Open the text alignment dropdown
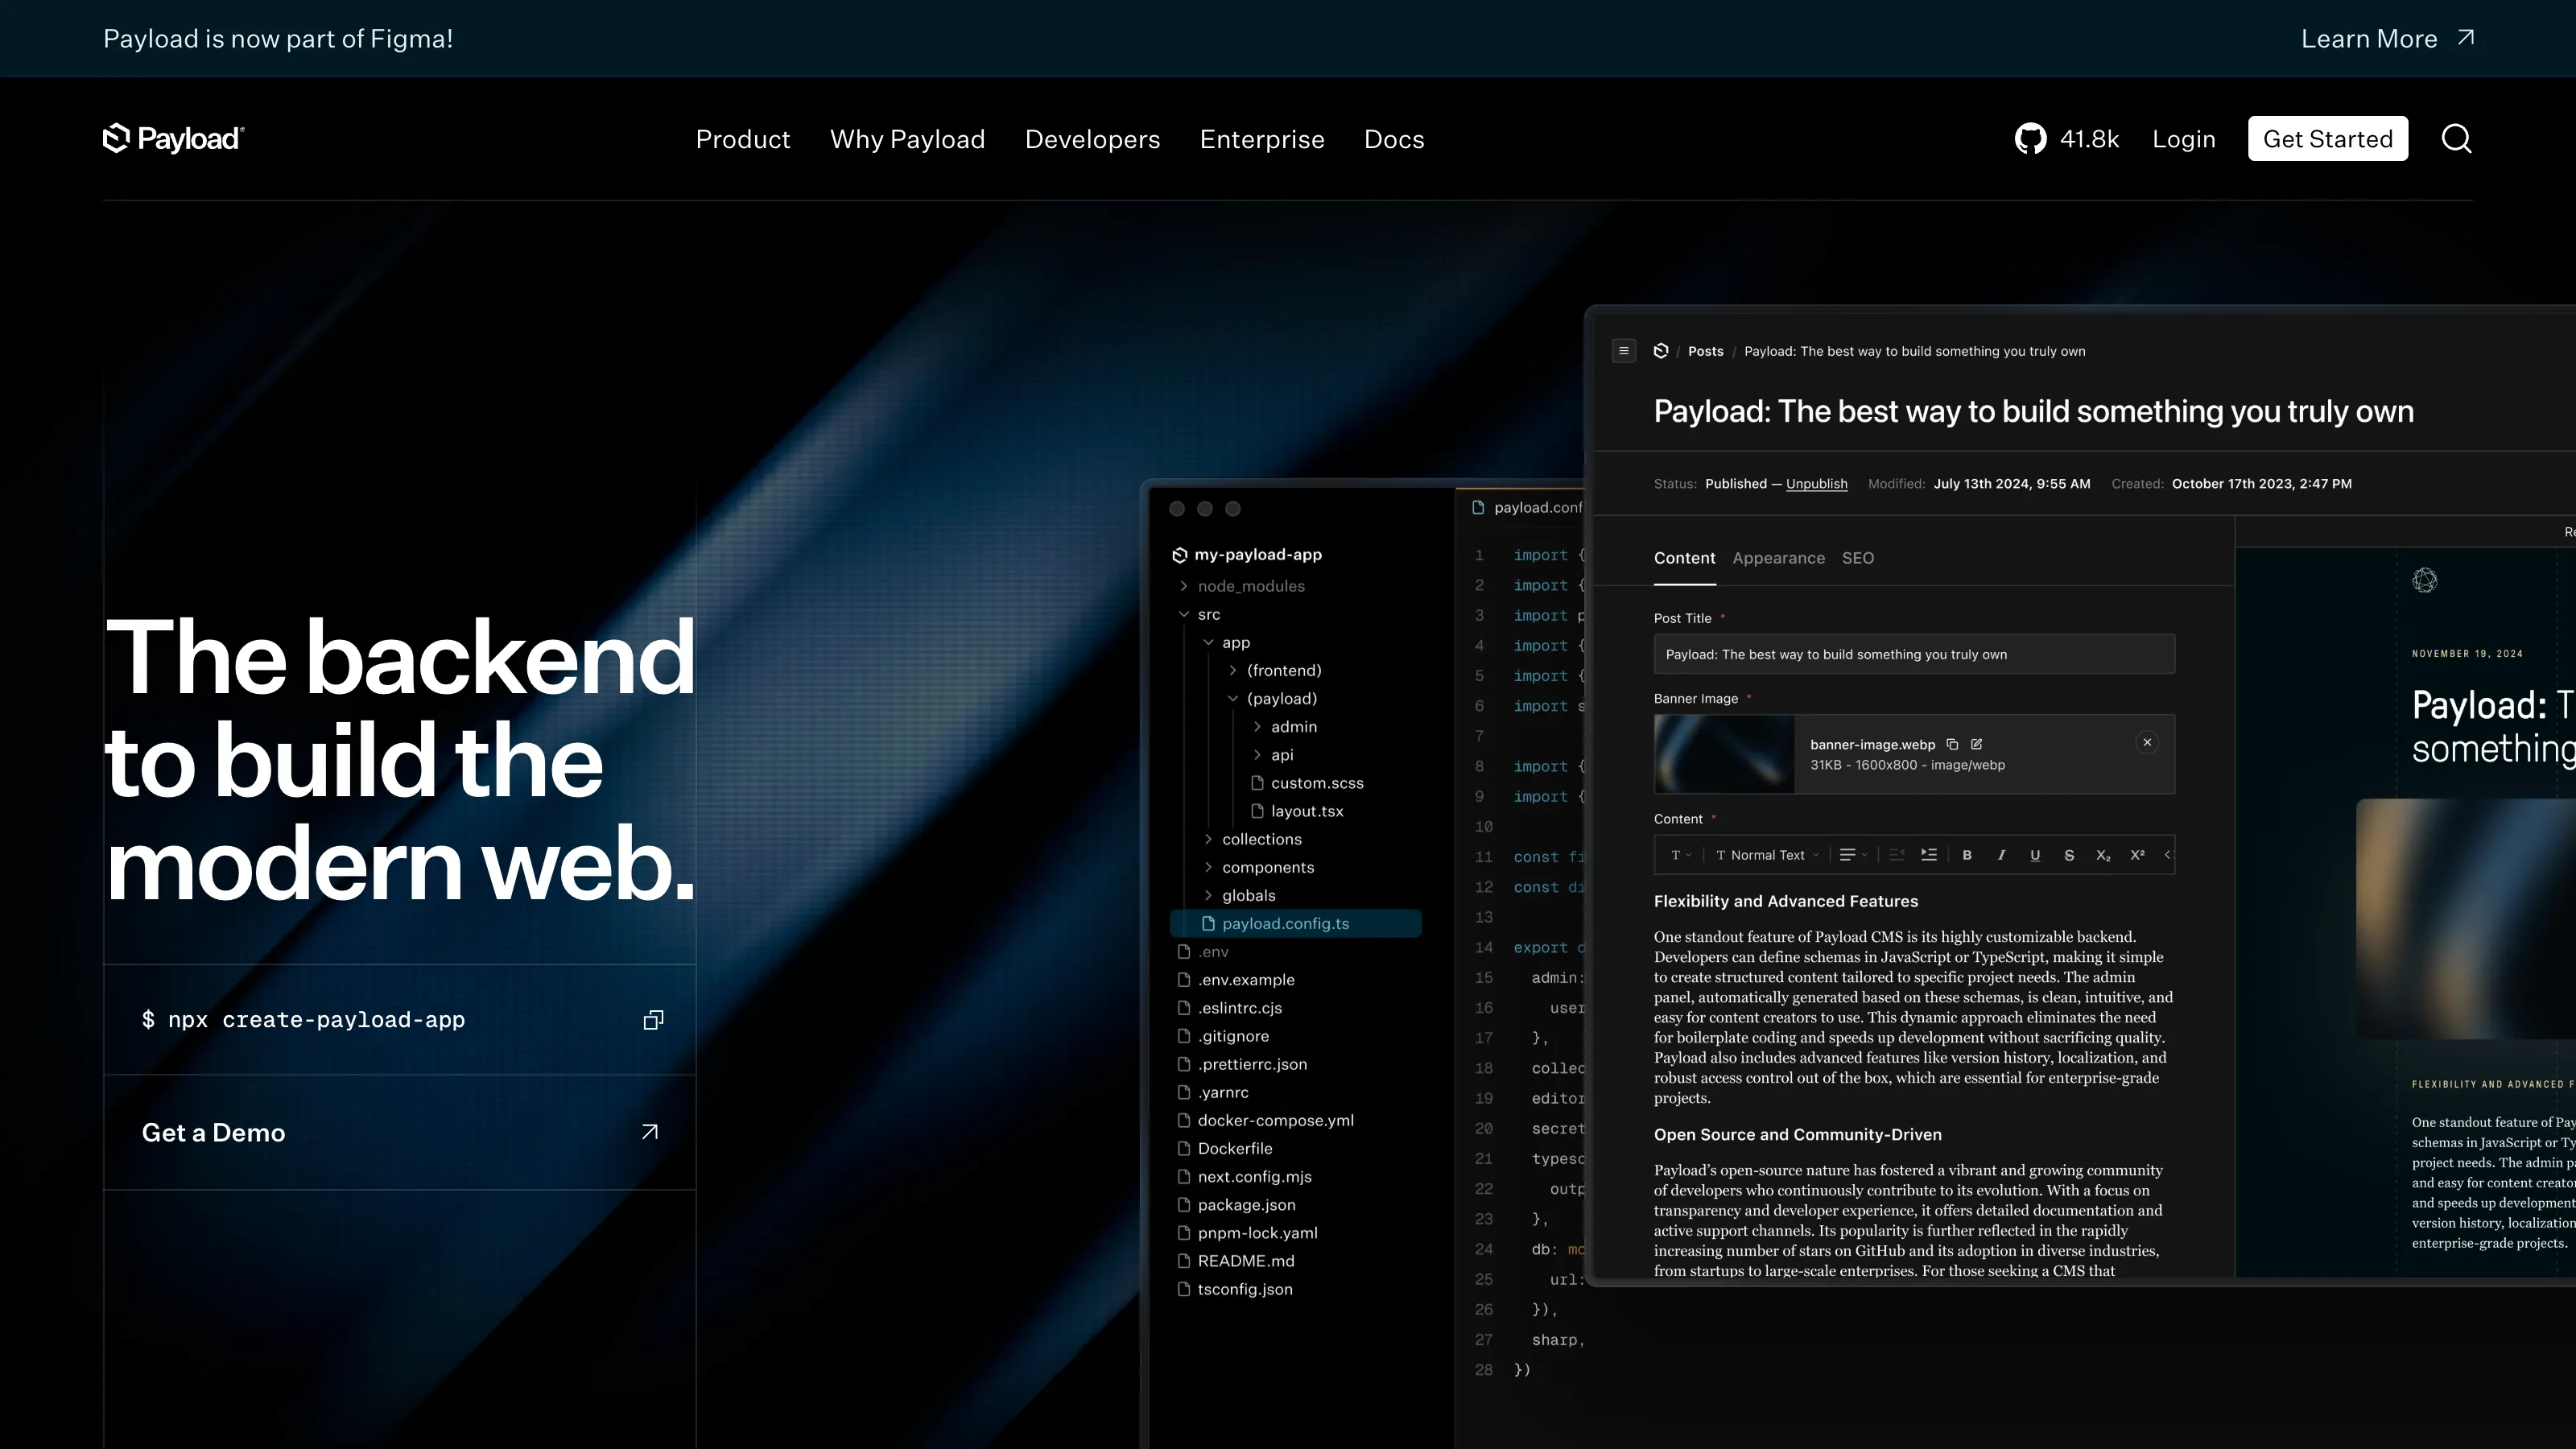The width and height of the screenshot is (2576, 1449). pyautogui.click(x=1852, y=855)
